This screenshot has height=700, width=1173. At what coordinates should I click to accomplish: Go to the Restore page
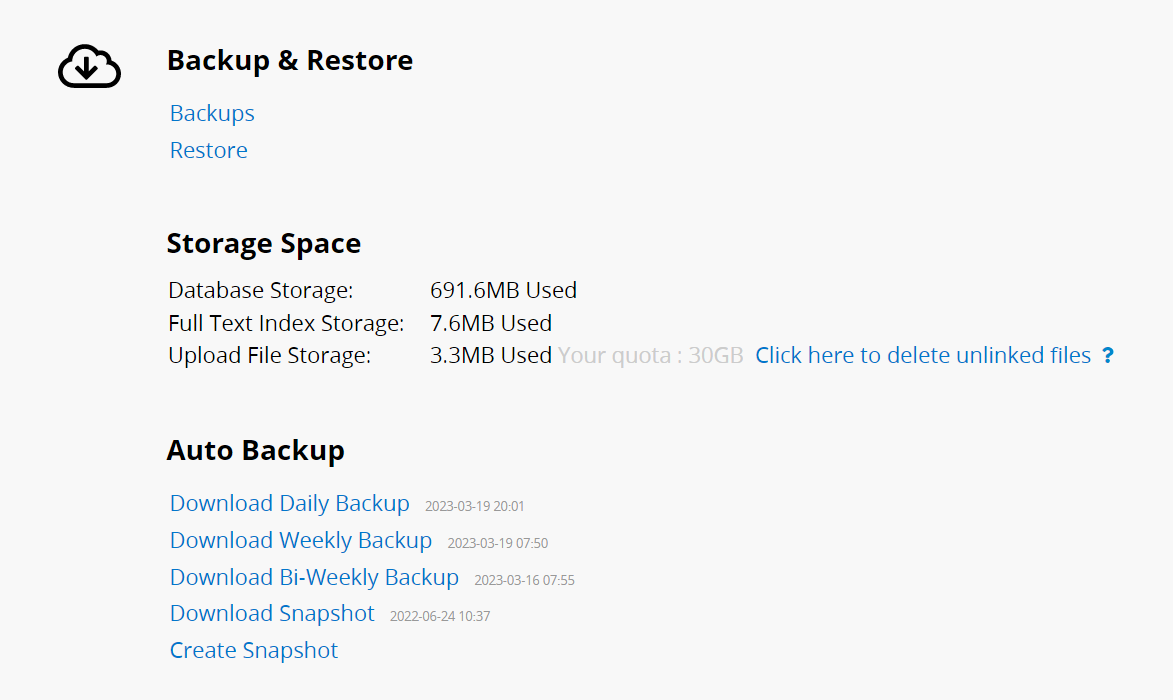(209, 150)
